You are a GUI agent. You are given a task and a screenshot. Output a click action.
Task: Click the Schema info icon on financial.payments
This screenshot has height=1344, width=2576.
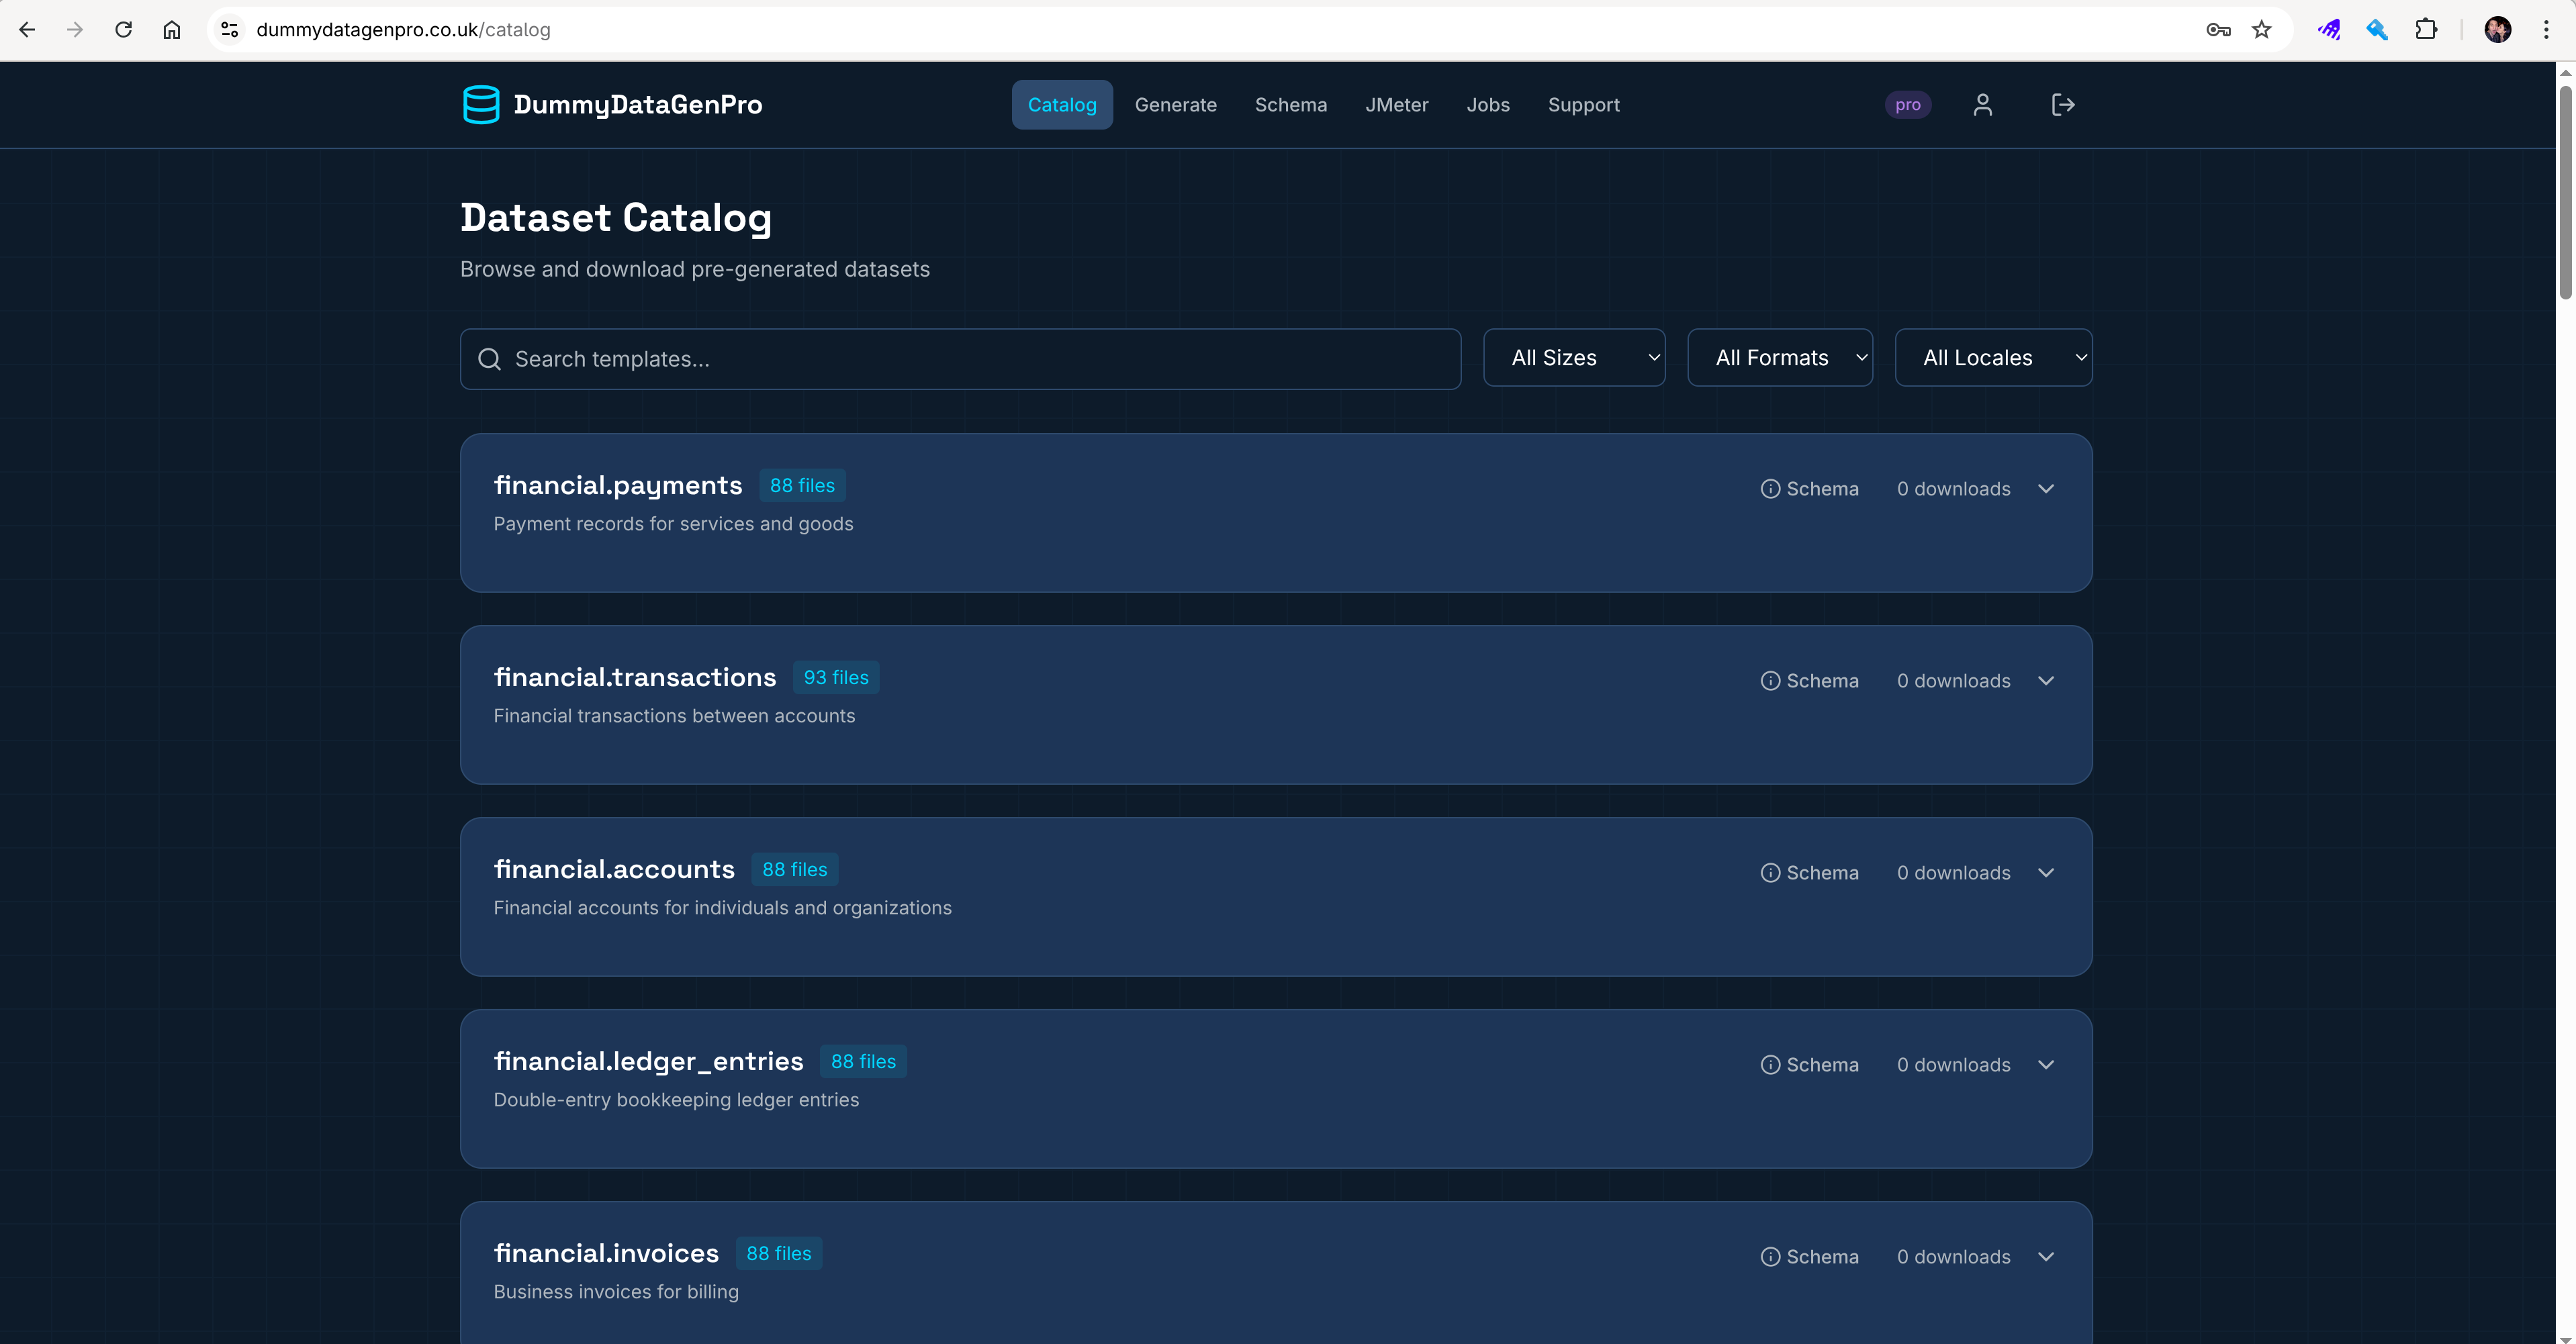(x=1771, y=488)
